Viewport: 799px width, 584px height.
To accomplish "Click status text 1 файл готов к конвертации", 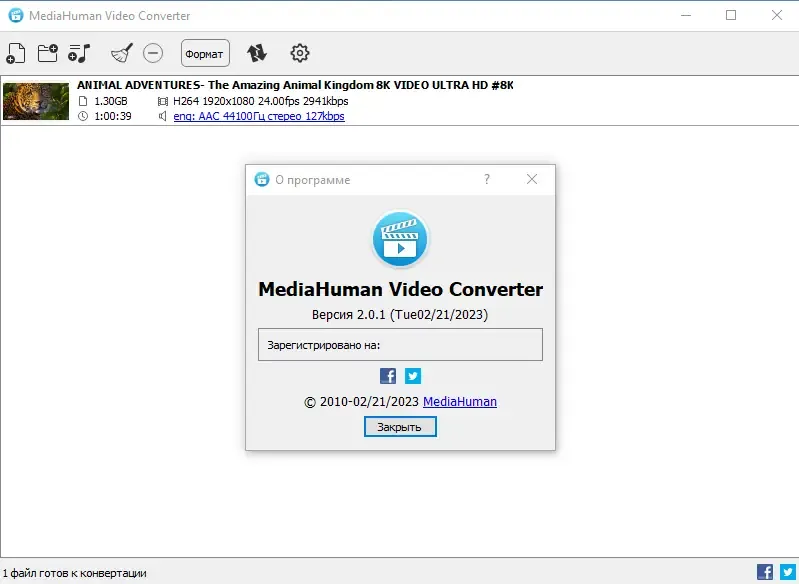I will (x=74, y=573).
